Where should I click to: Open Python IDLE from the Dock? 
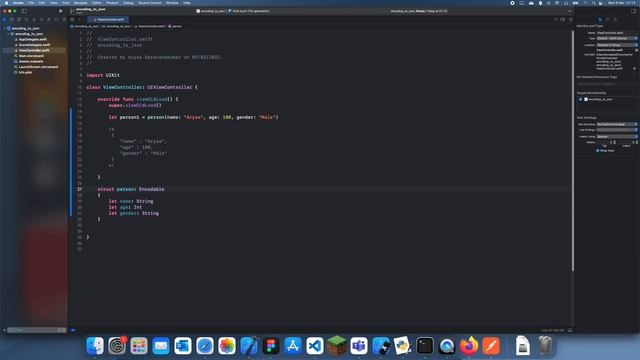click(x=403, y=346)
